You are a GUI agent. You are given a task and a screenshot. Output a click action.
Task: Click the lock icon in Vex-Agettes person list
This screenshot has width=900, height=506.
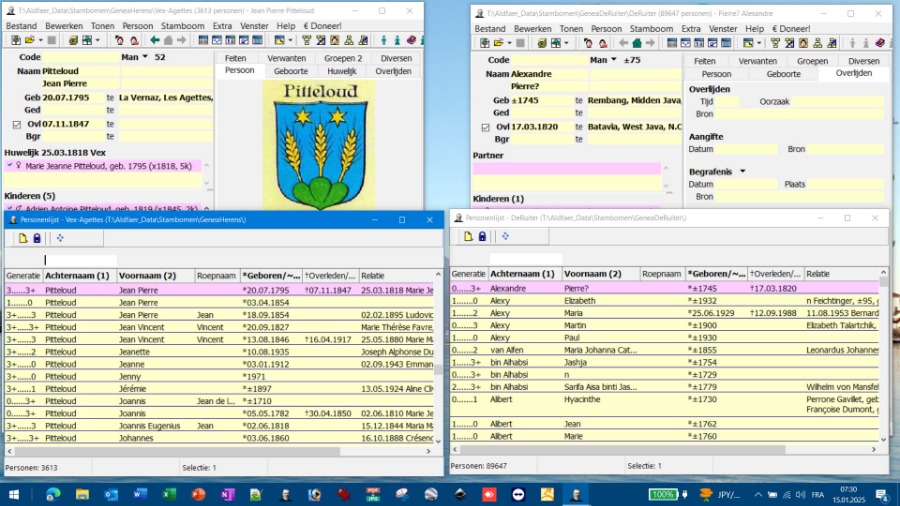[37, 238]
